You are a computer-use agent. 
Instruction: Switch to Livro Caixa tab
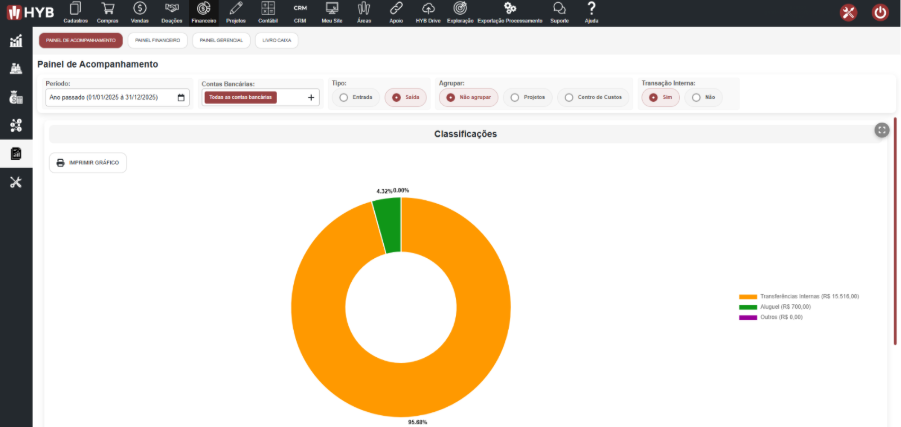click(276, 41)
